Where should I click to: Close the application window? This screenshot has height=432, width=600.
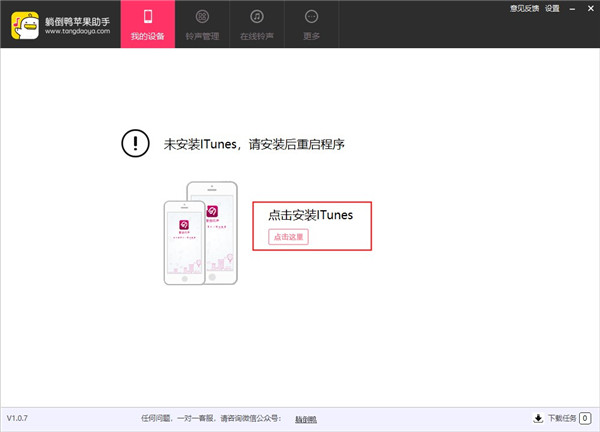(589, 8)
